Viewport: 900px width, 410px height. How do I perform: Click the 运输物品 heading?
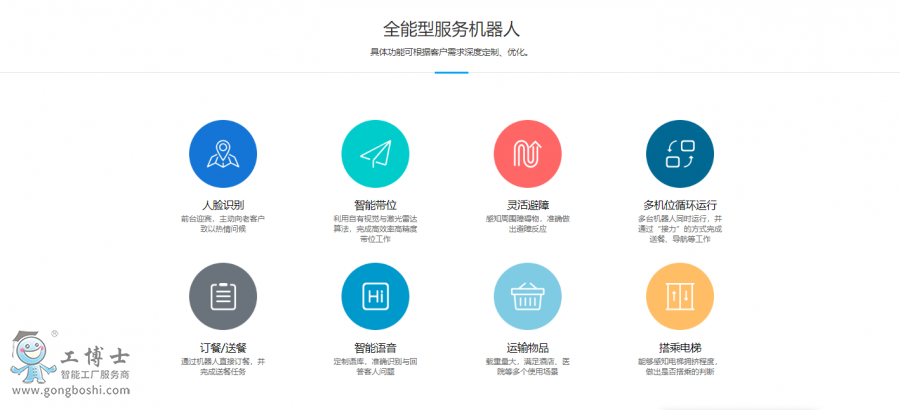(527, 348)
